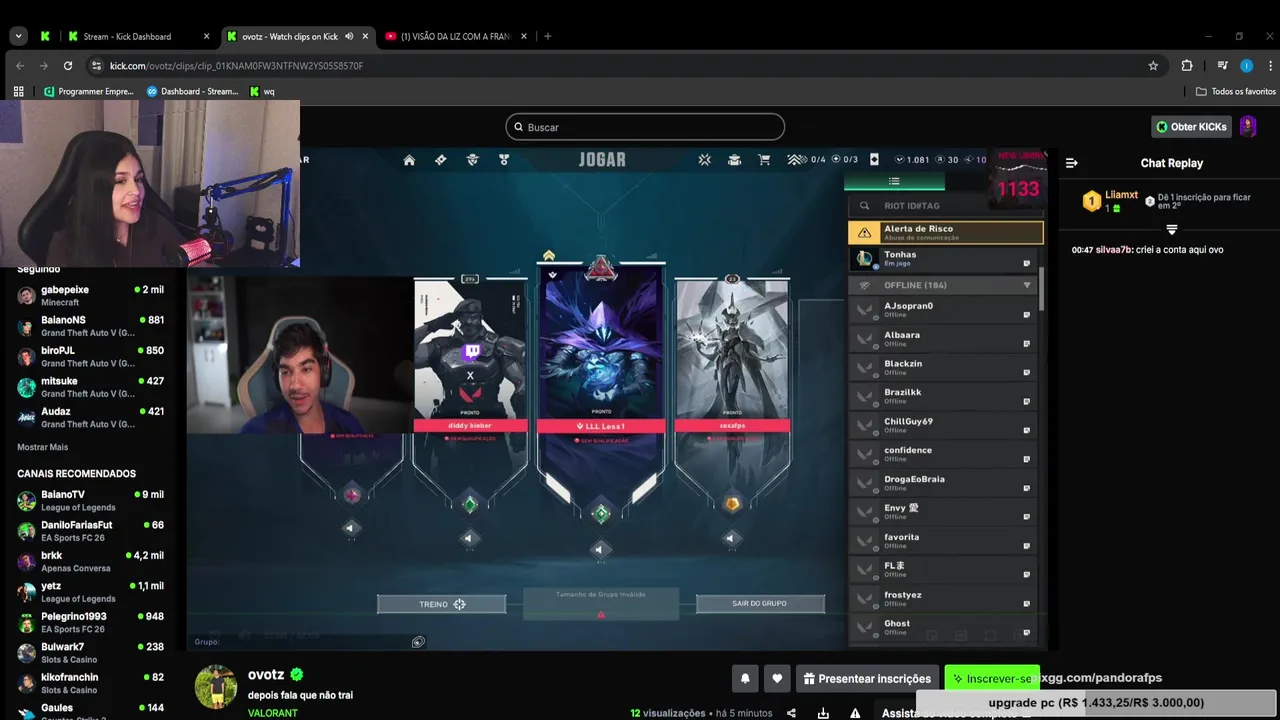Viewport: 1280px width, 720px height.
Task: Open the media controls icon in toolbar
Action: click(x=1222, y=66)
